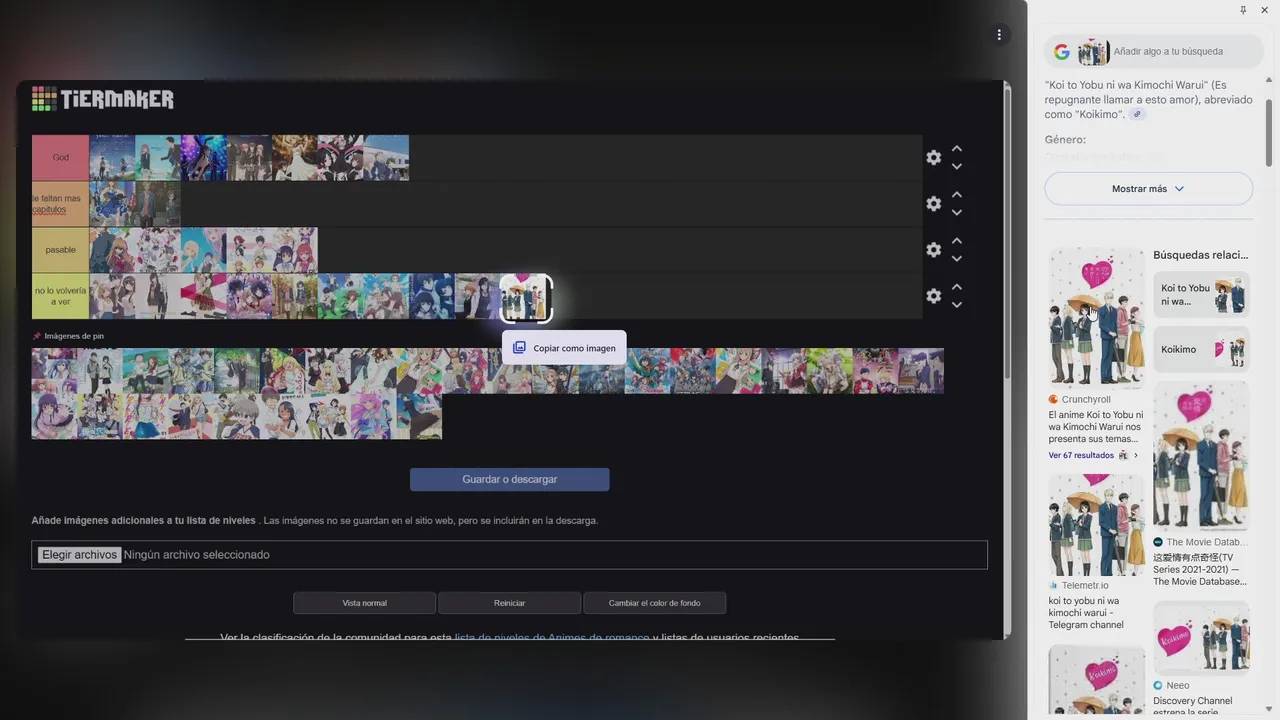Select 'Koi to Yobu ni wa...' related search
Image resolution: width=1280 pixels, height=720 pixels.
click(x=1201, y=295)
